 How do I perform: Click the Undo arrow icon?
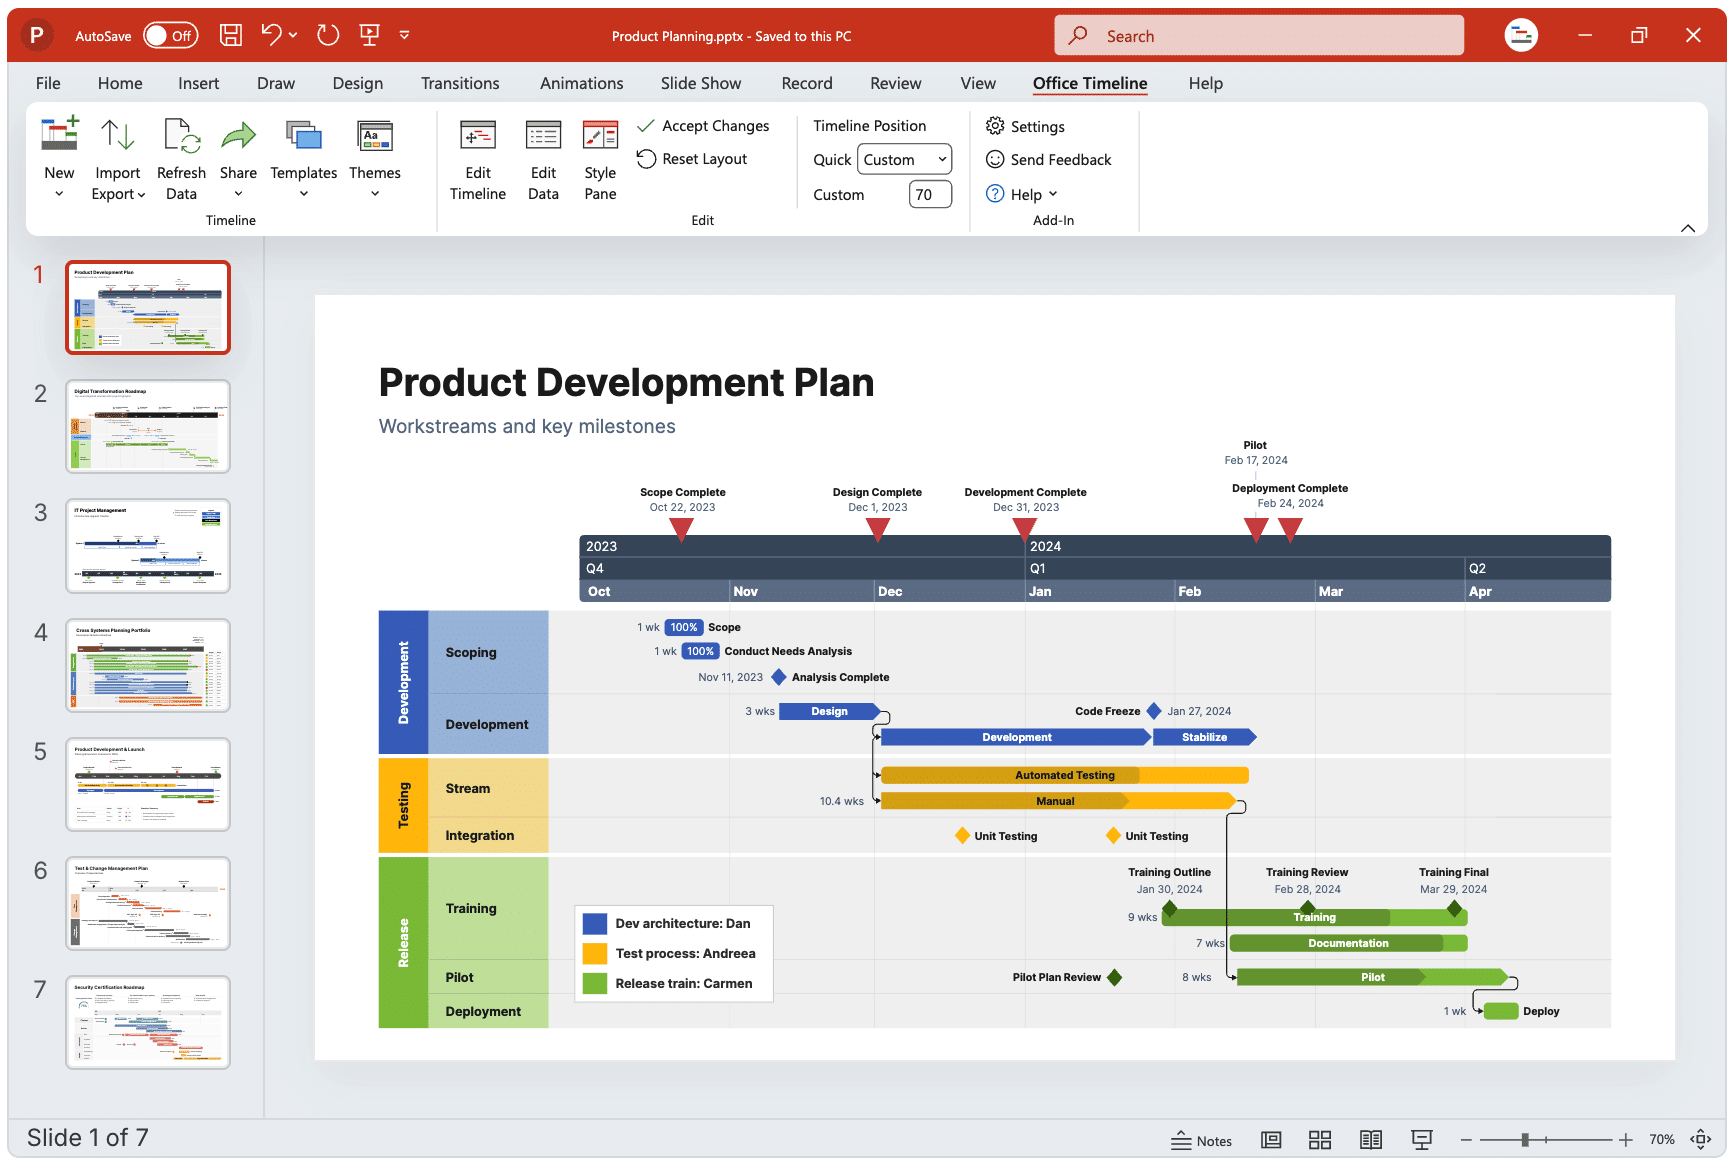pyautogui.click(x=271, y=35)
